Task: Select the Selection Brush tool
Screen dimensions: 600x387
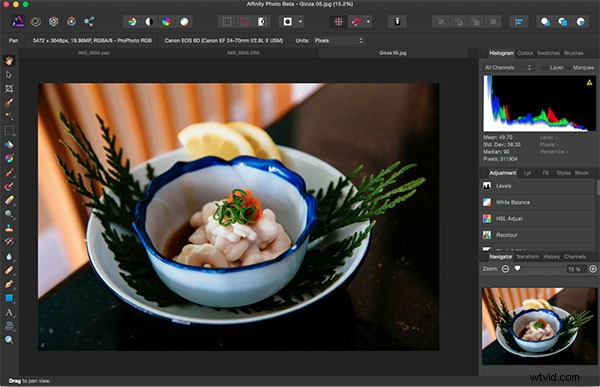Action: (x=9, y=102)
